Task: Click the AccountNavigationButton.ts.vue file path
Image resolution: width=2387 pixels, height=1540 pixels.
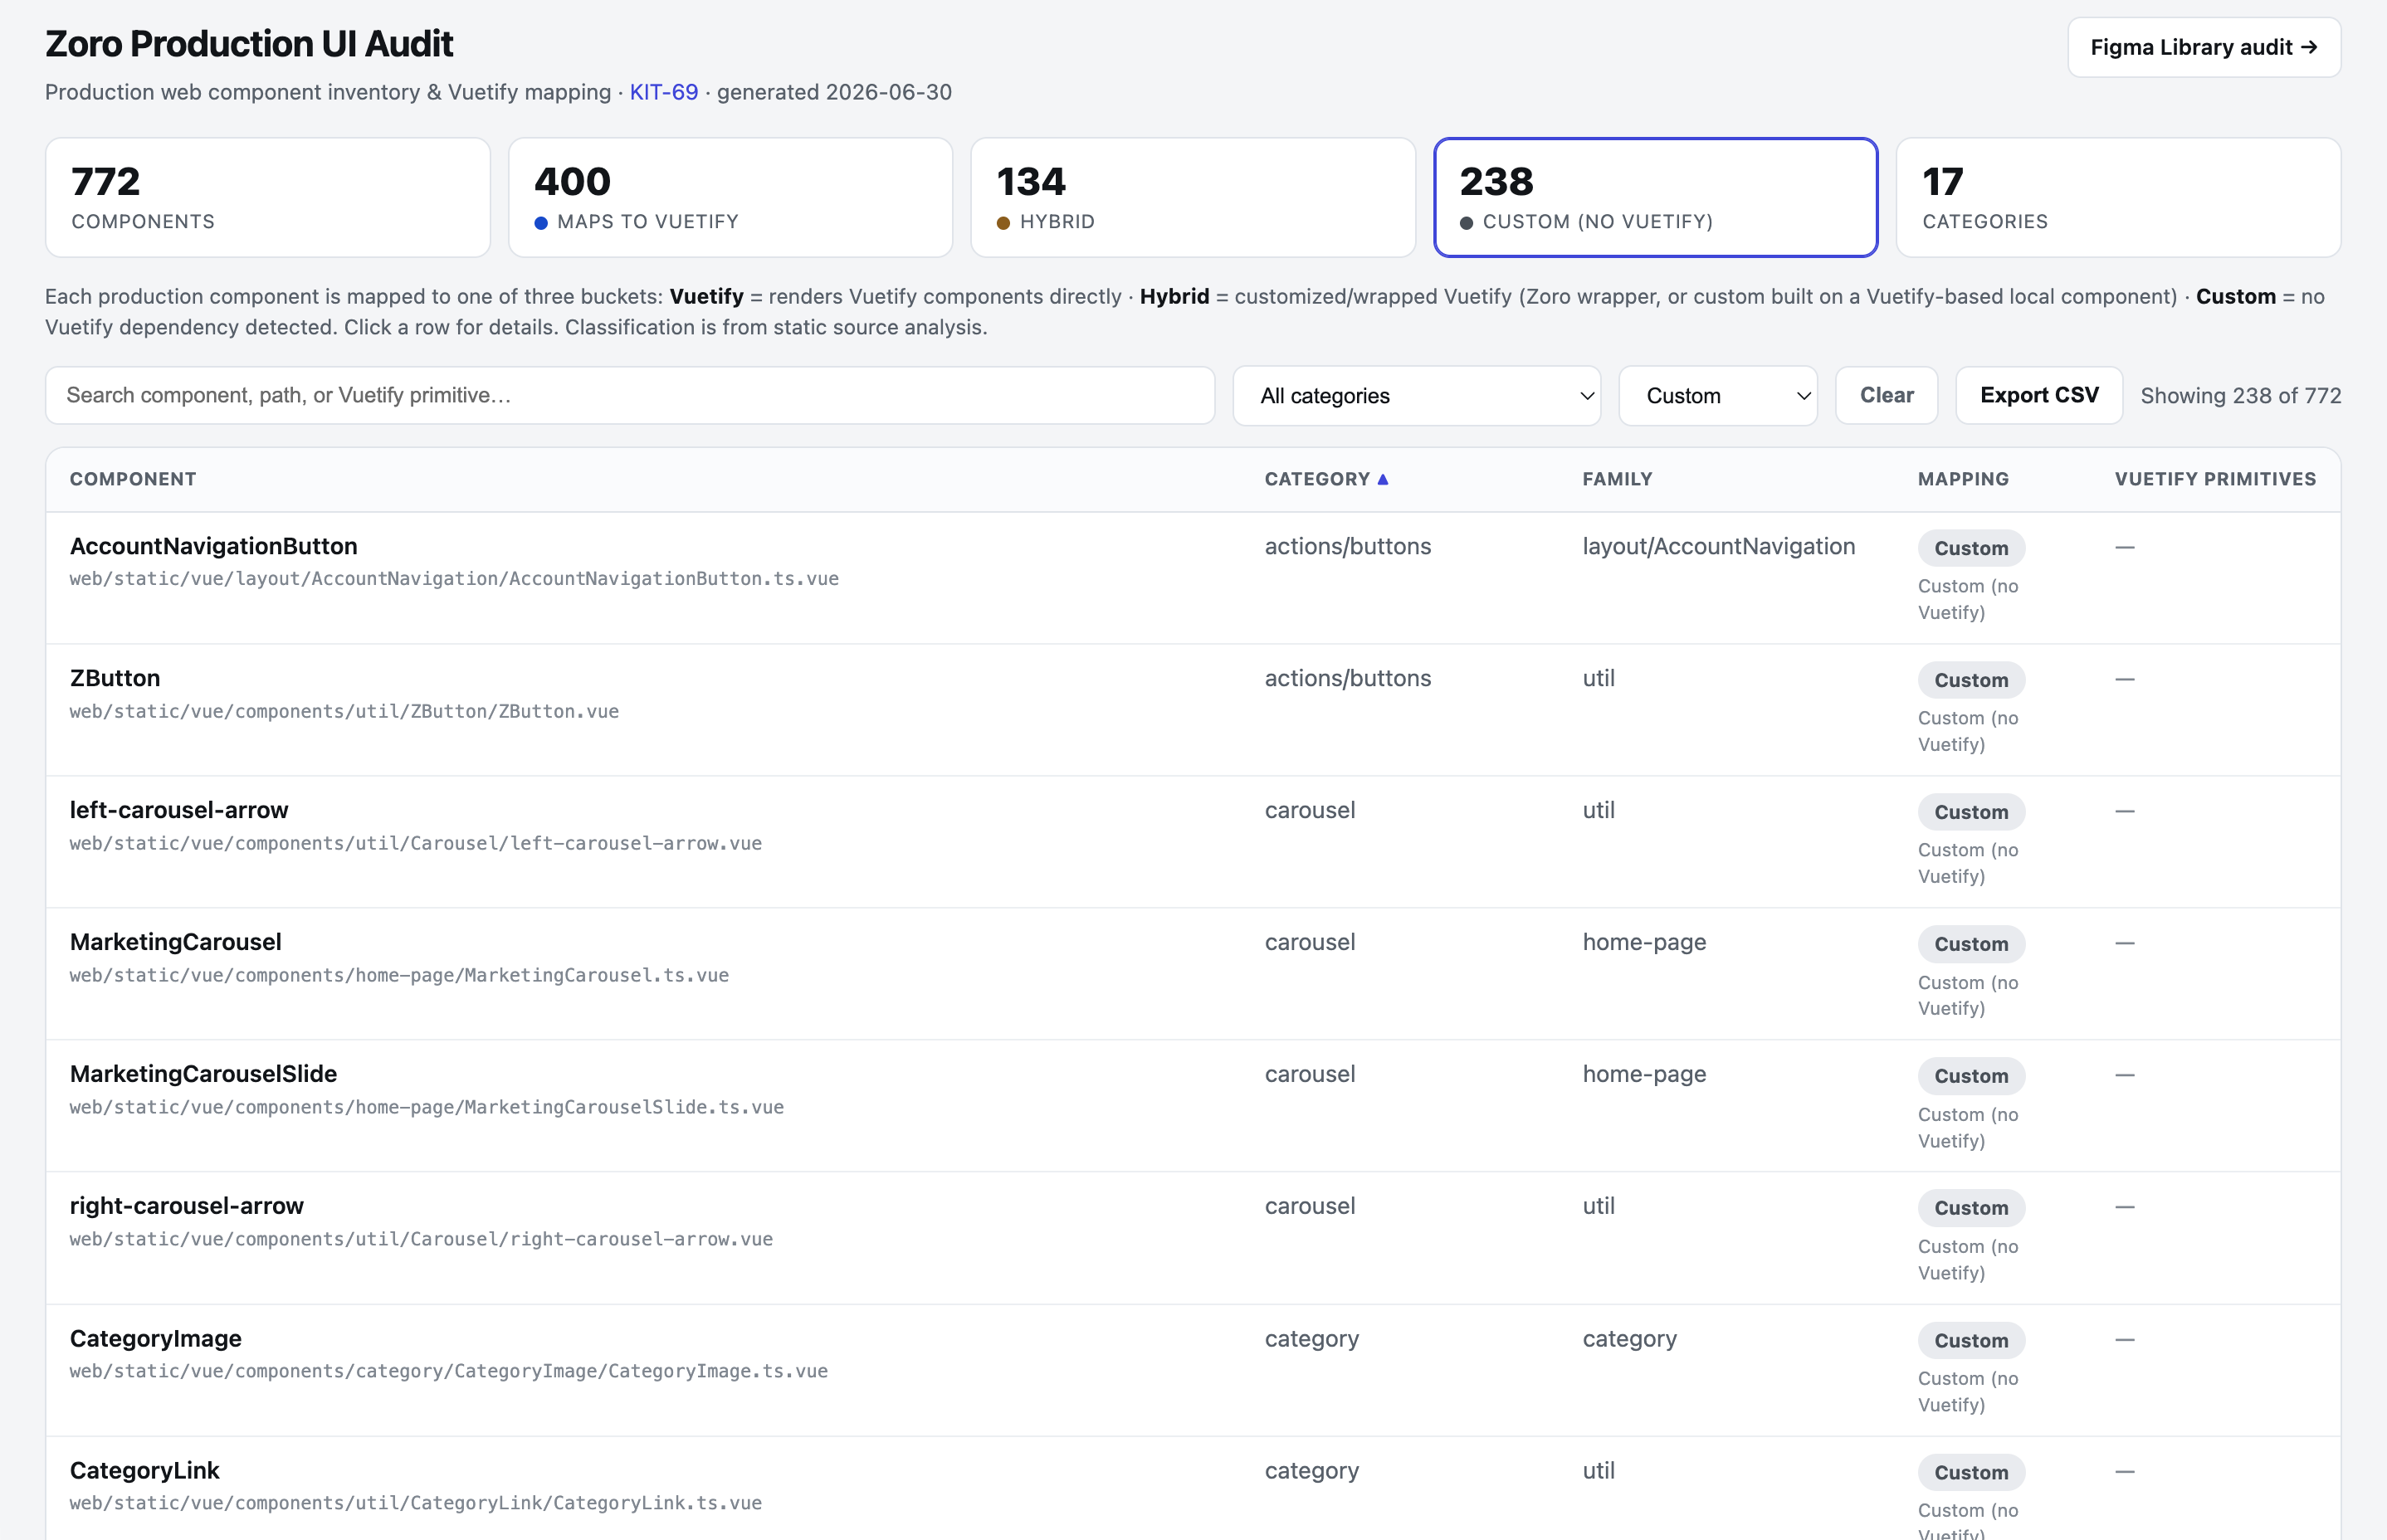Action: tap(454, 579)
